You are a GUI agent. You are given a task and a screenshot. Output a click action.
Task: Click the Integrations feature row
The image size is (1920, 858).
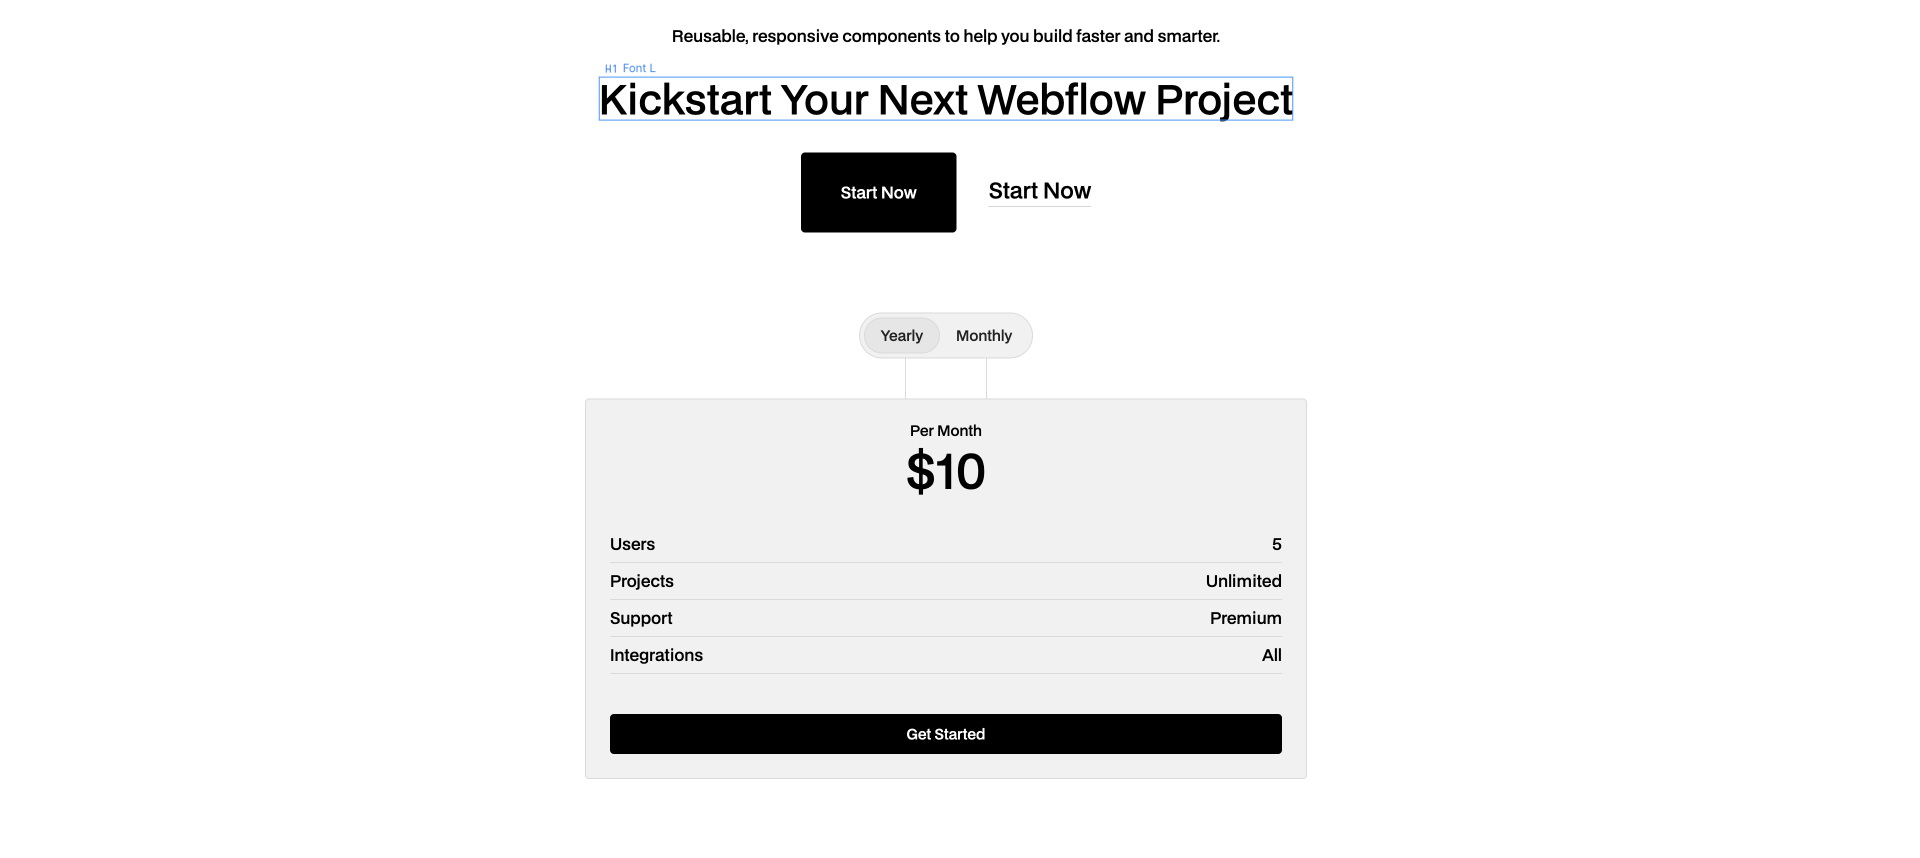click(656, 655)
